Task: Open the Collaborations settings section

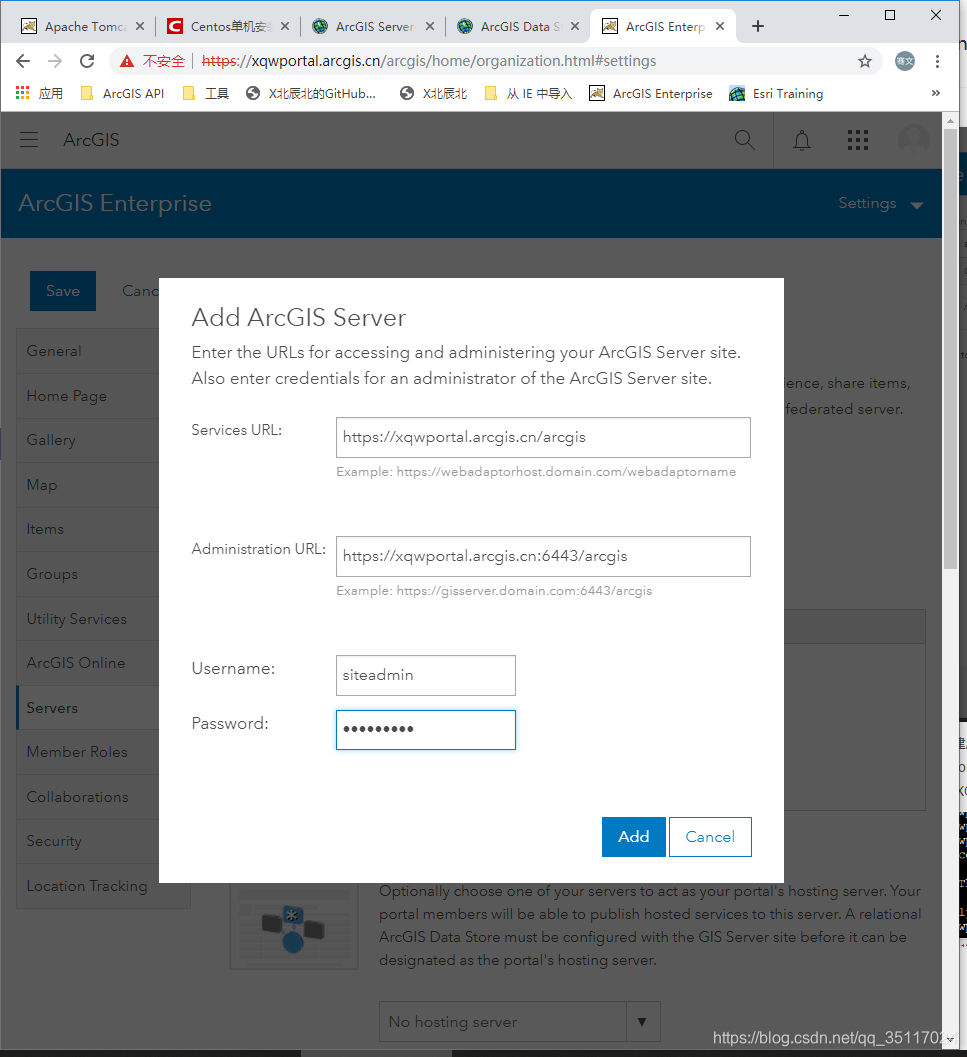Action: click(x=88, y=797)
